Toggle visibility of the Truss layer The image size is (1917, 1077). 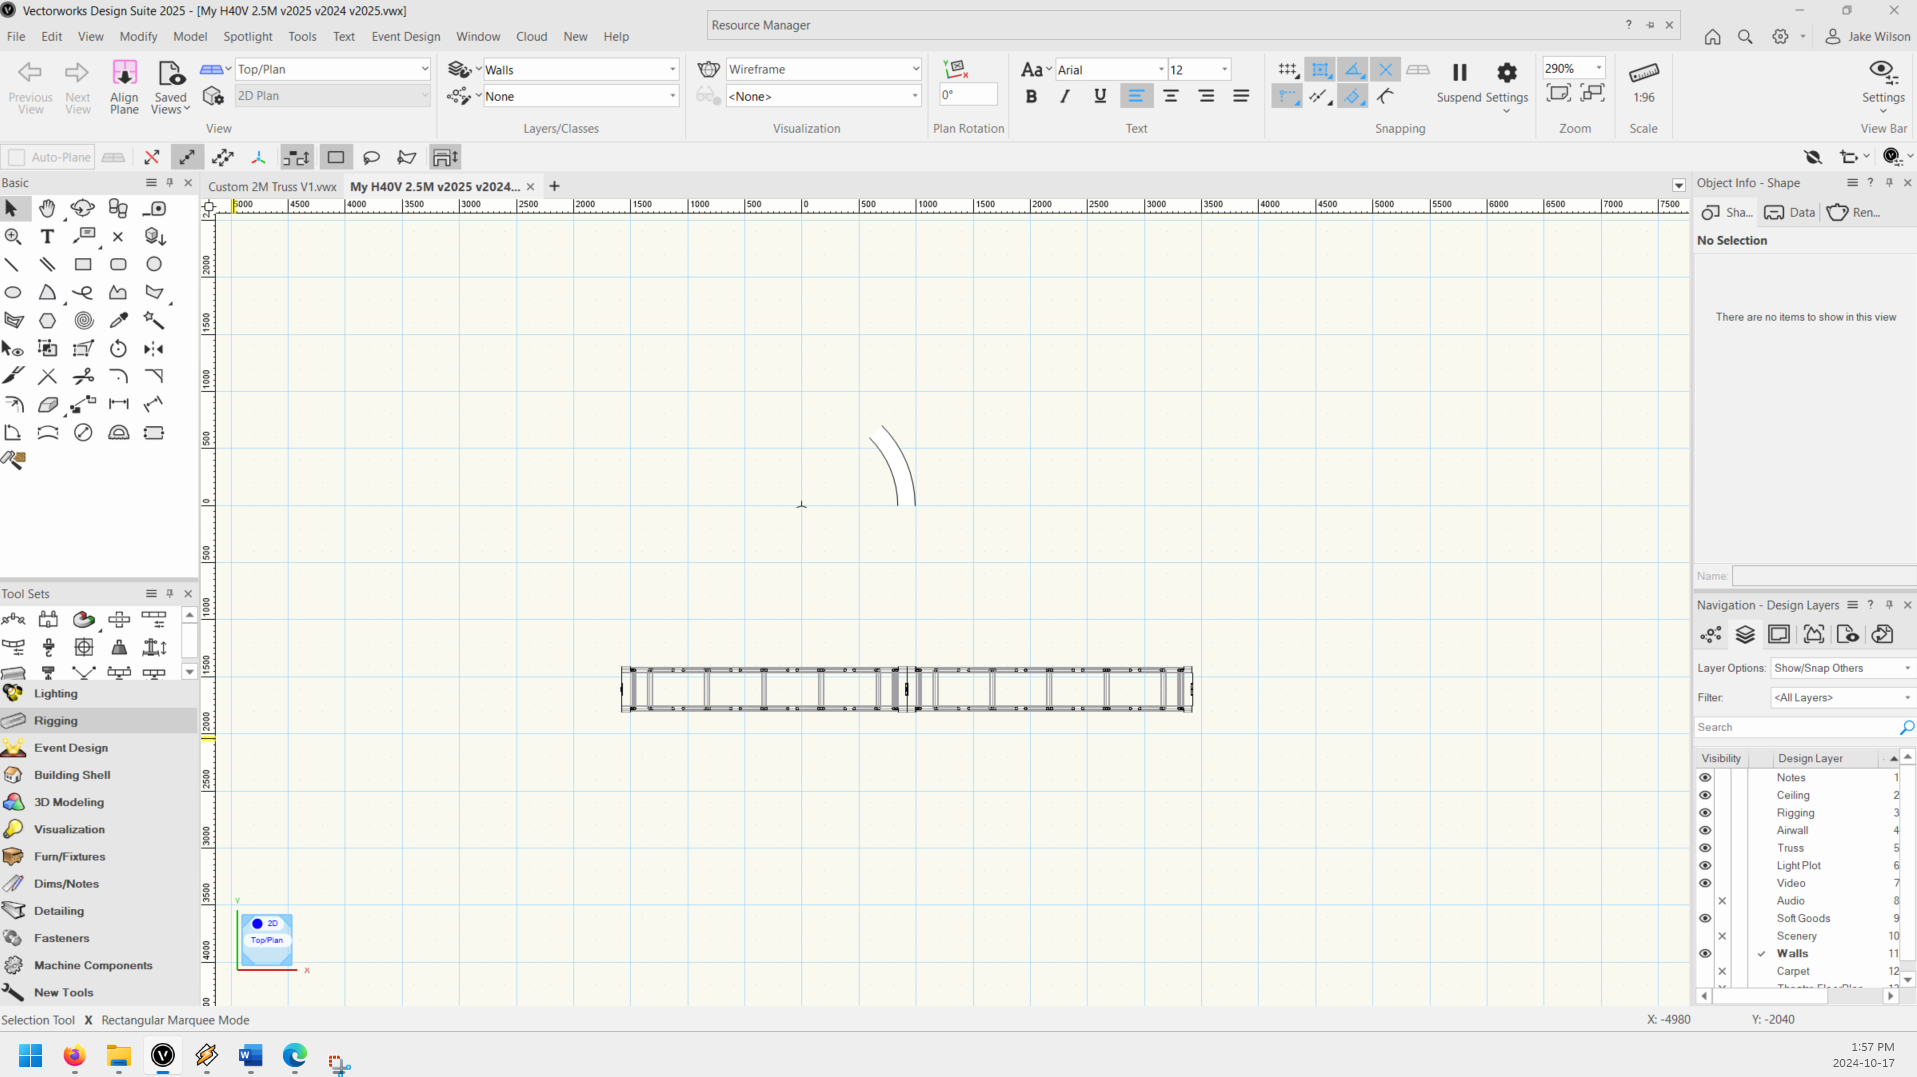(x=1705, y=848)
